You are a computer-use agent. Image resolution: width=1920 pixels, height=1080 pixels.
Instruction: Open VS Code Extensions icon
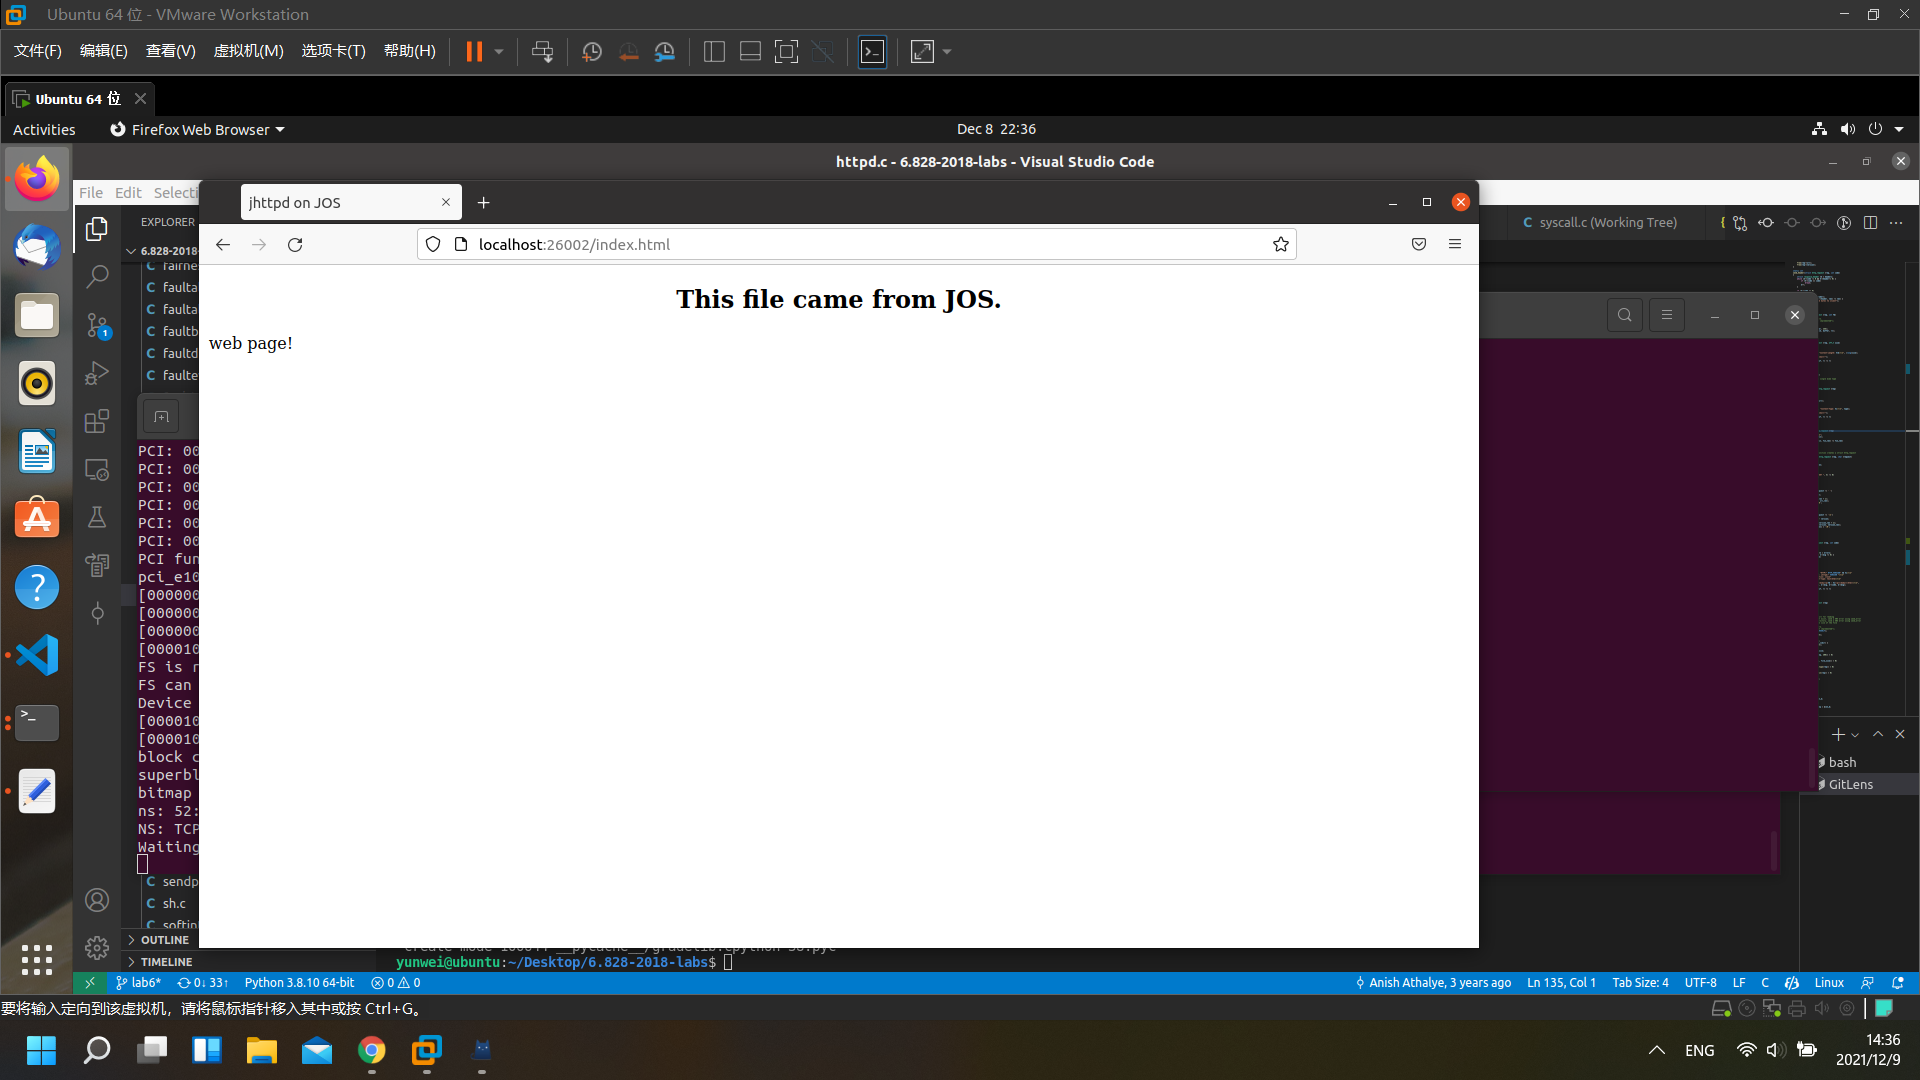[97, 421]
